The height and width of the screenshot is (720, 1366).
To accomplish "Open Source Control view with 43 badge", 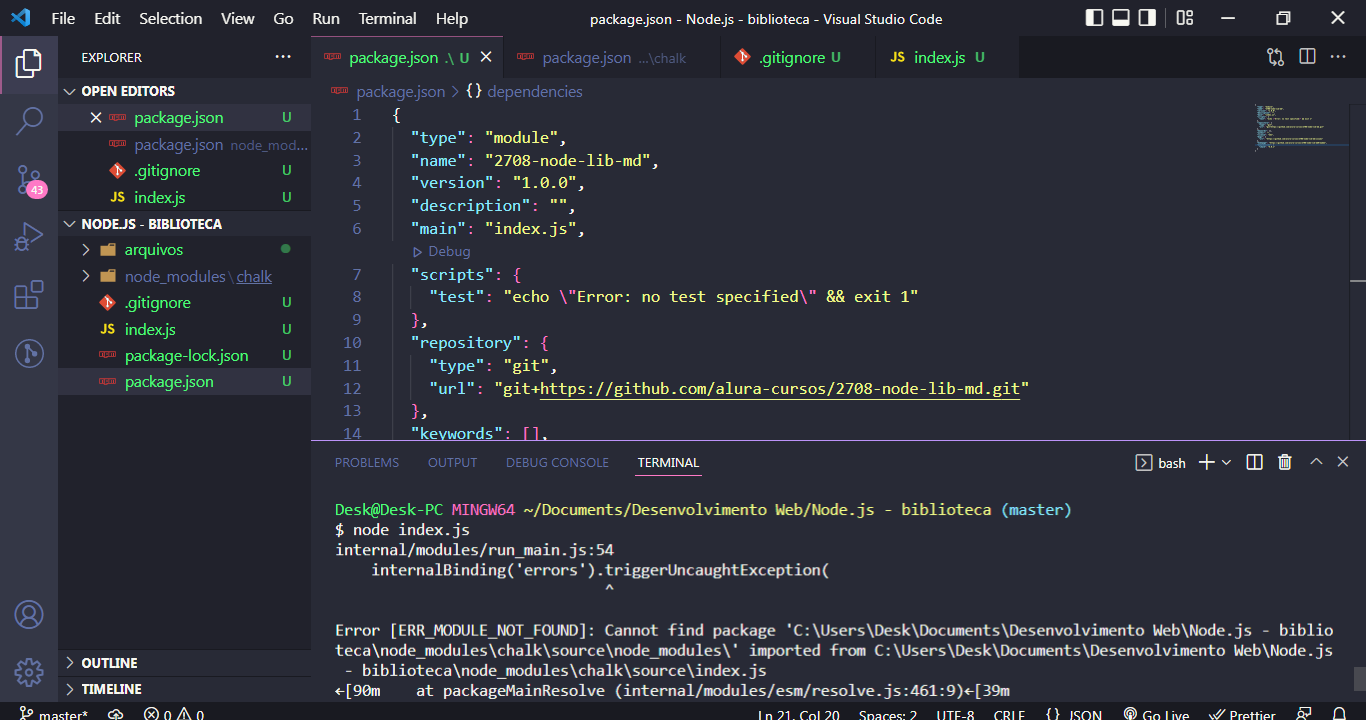I will coord(29,180).
